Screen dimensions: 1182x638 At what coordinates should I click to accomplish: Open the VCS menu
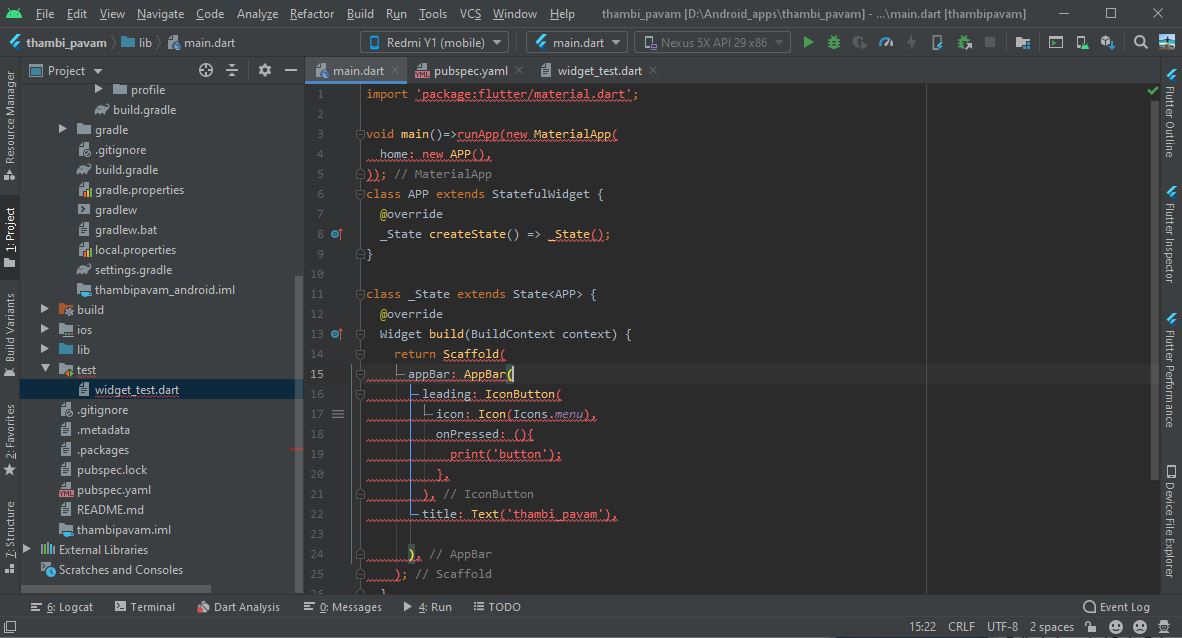click(x=470, y=14)
